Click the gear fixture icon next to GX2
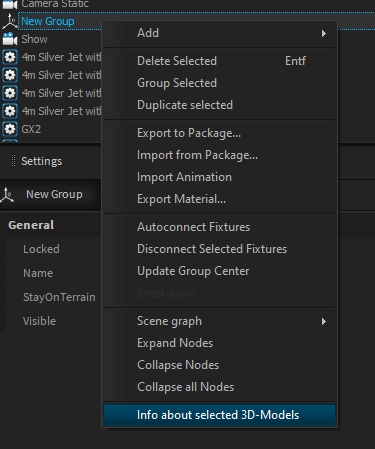The height and width of the screenshot is (449, 375). point(10,129)
